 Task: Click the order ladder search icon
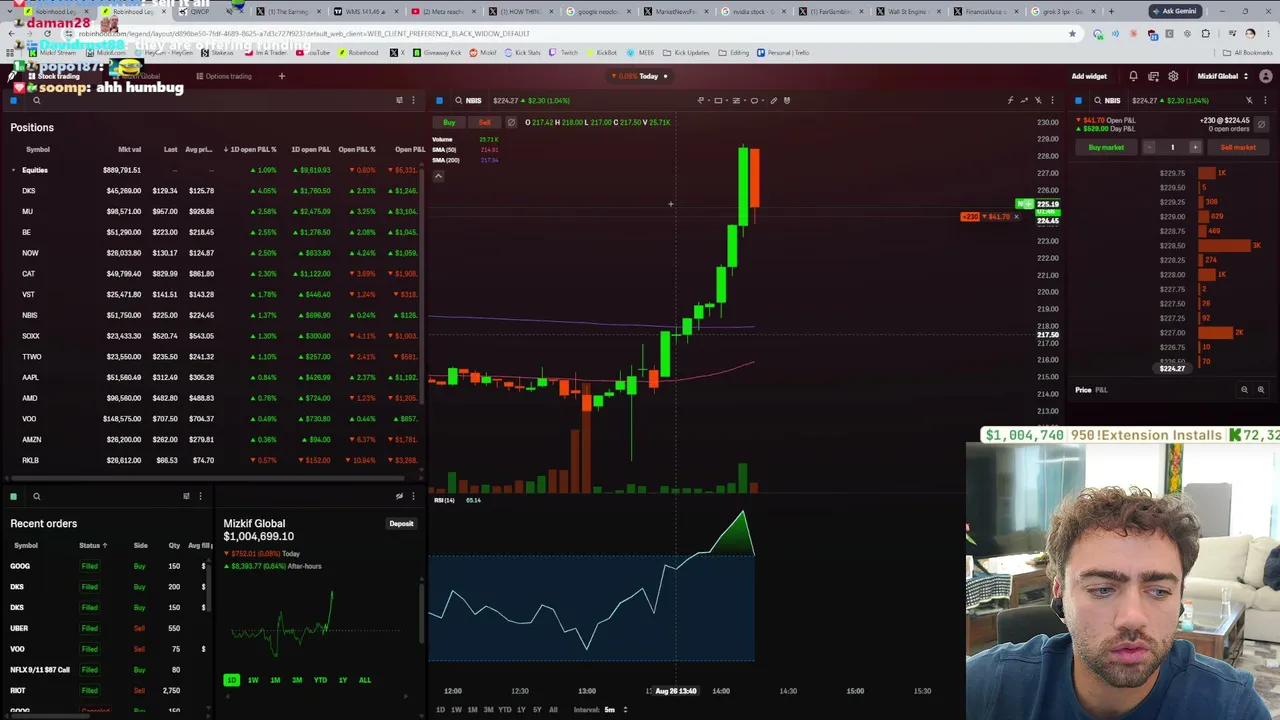(1097, 100)
